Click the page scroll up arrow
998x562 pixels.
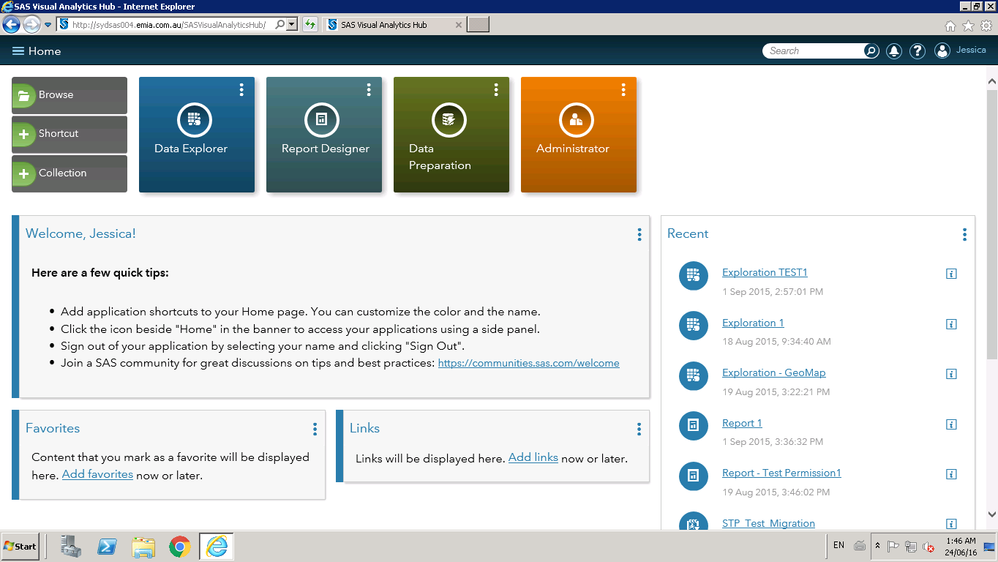click(x=992, y=81)
